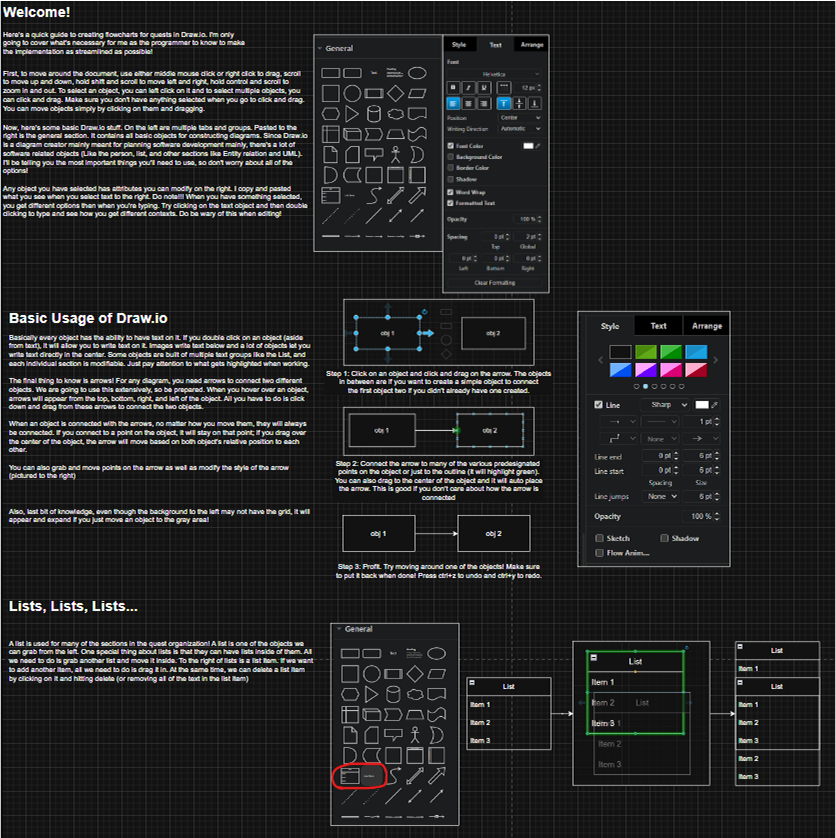Image resolution: width=836 pixels, height=838 pixels.
Task: Align text to bottom vertically in the font panel
Action: (535, 103)
